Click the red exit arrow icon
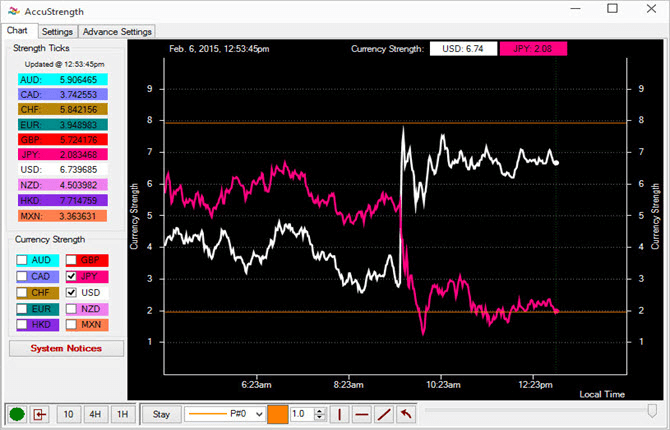The width and height of the screenshot is (670, 430). [x=39, y=414]
